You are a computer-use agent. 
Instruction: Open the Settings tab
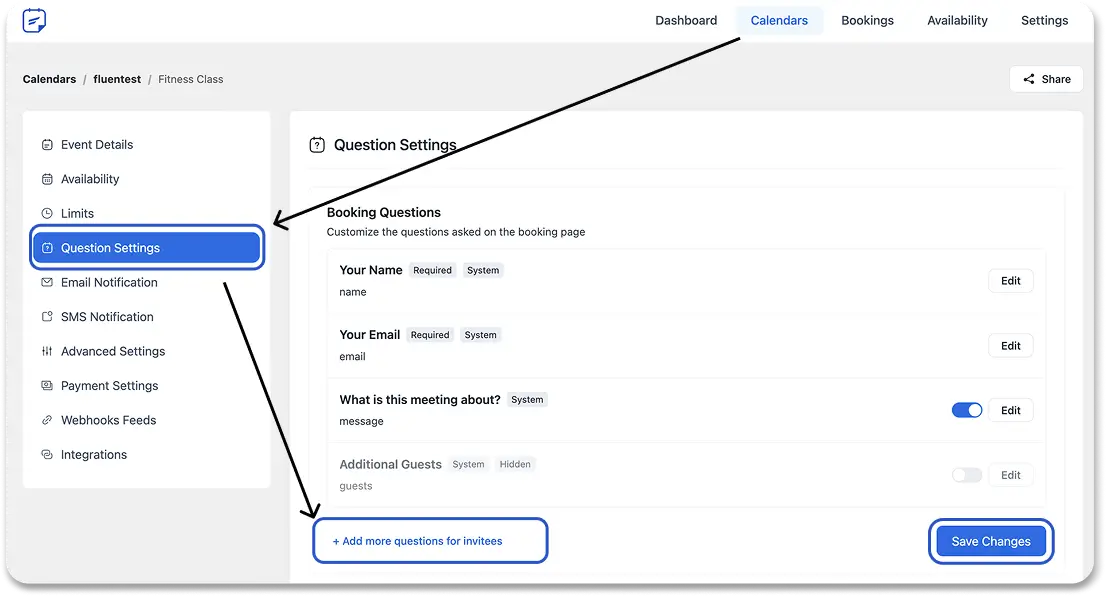click(x=1045, y=20)
